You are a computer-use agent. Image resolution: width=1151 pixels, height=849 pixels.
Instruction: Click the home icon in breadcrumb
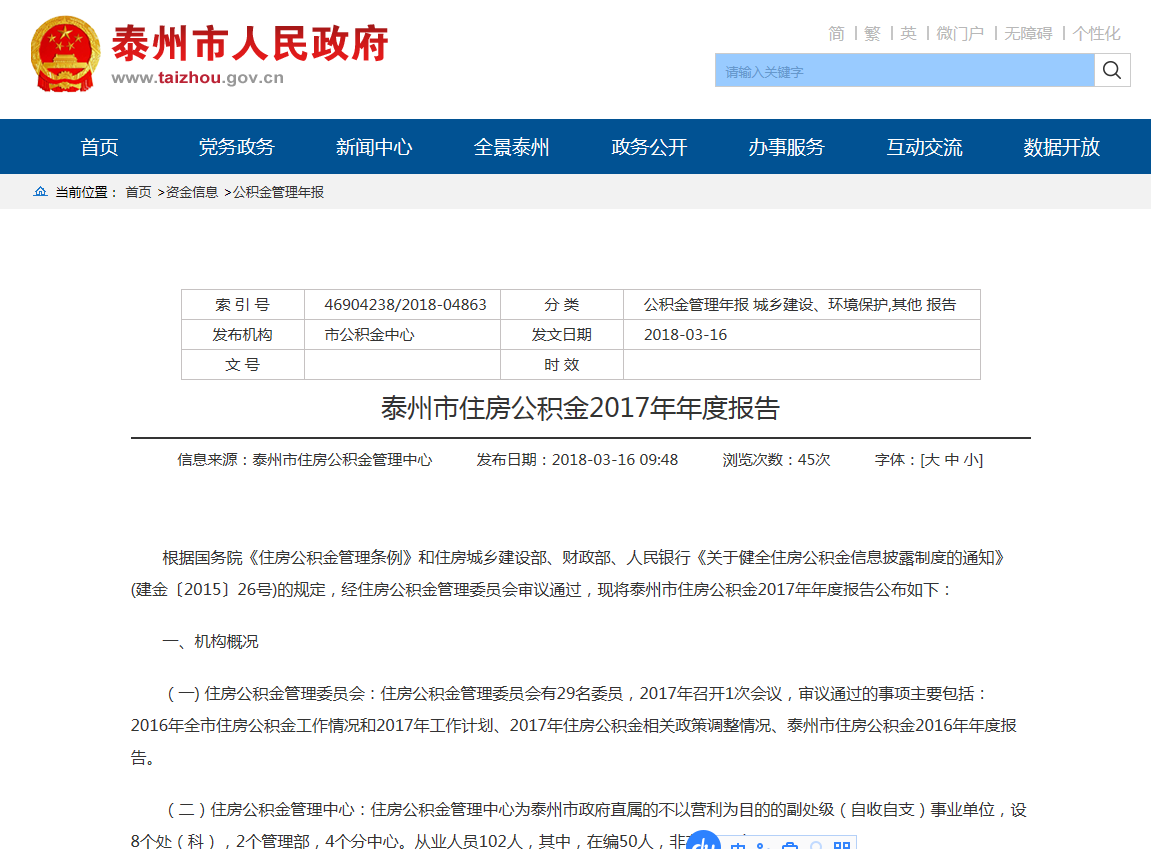click(x=40, y=192)
